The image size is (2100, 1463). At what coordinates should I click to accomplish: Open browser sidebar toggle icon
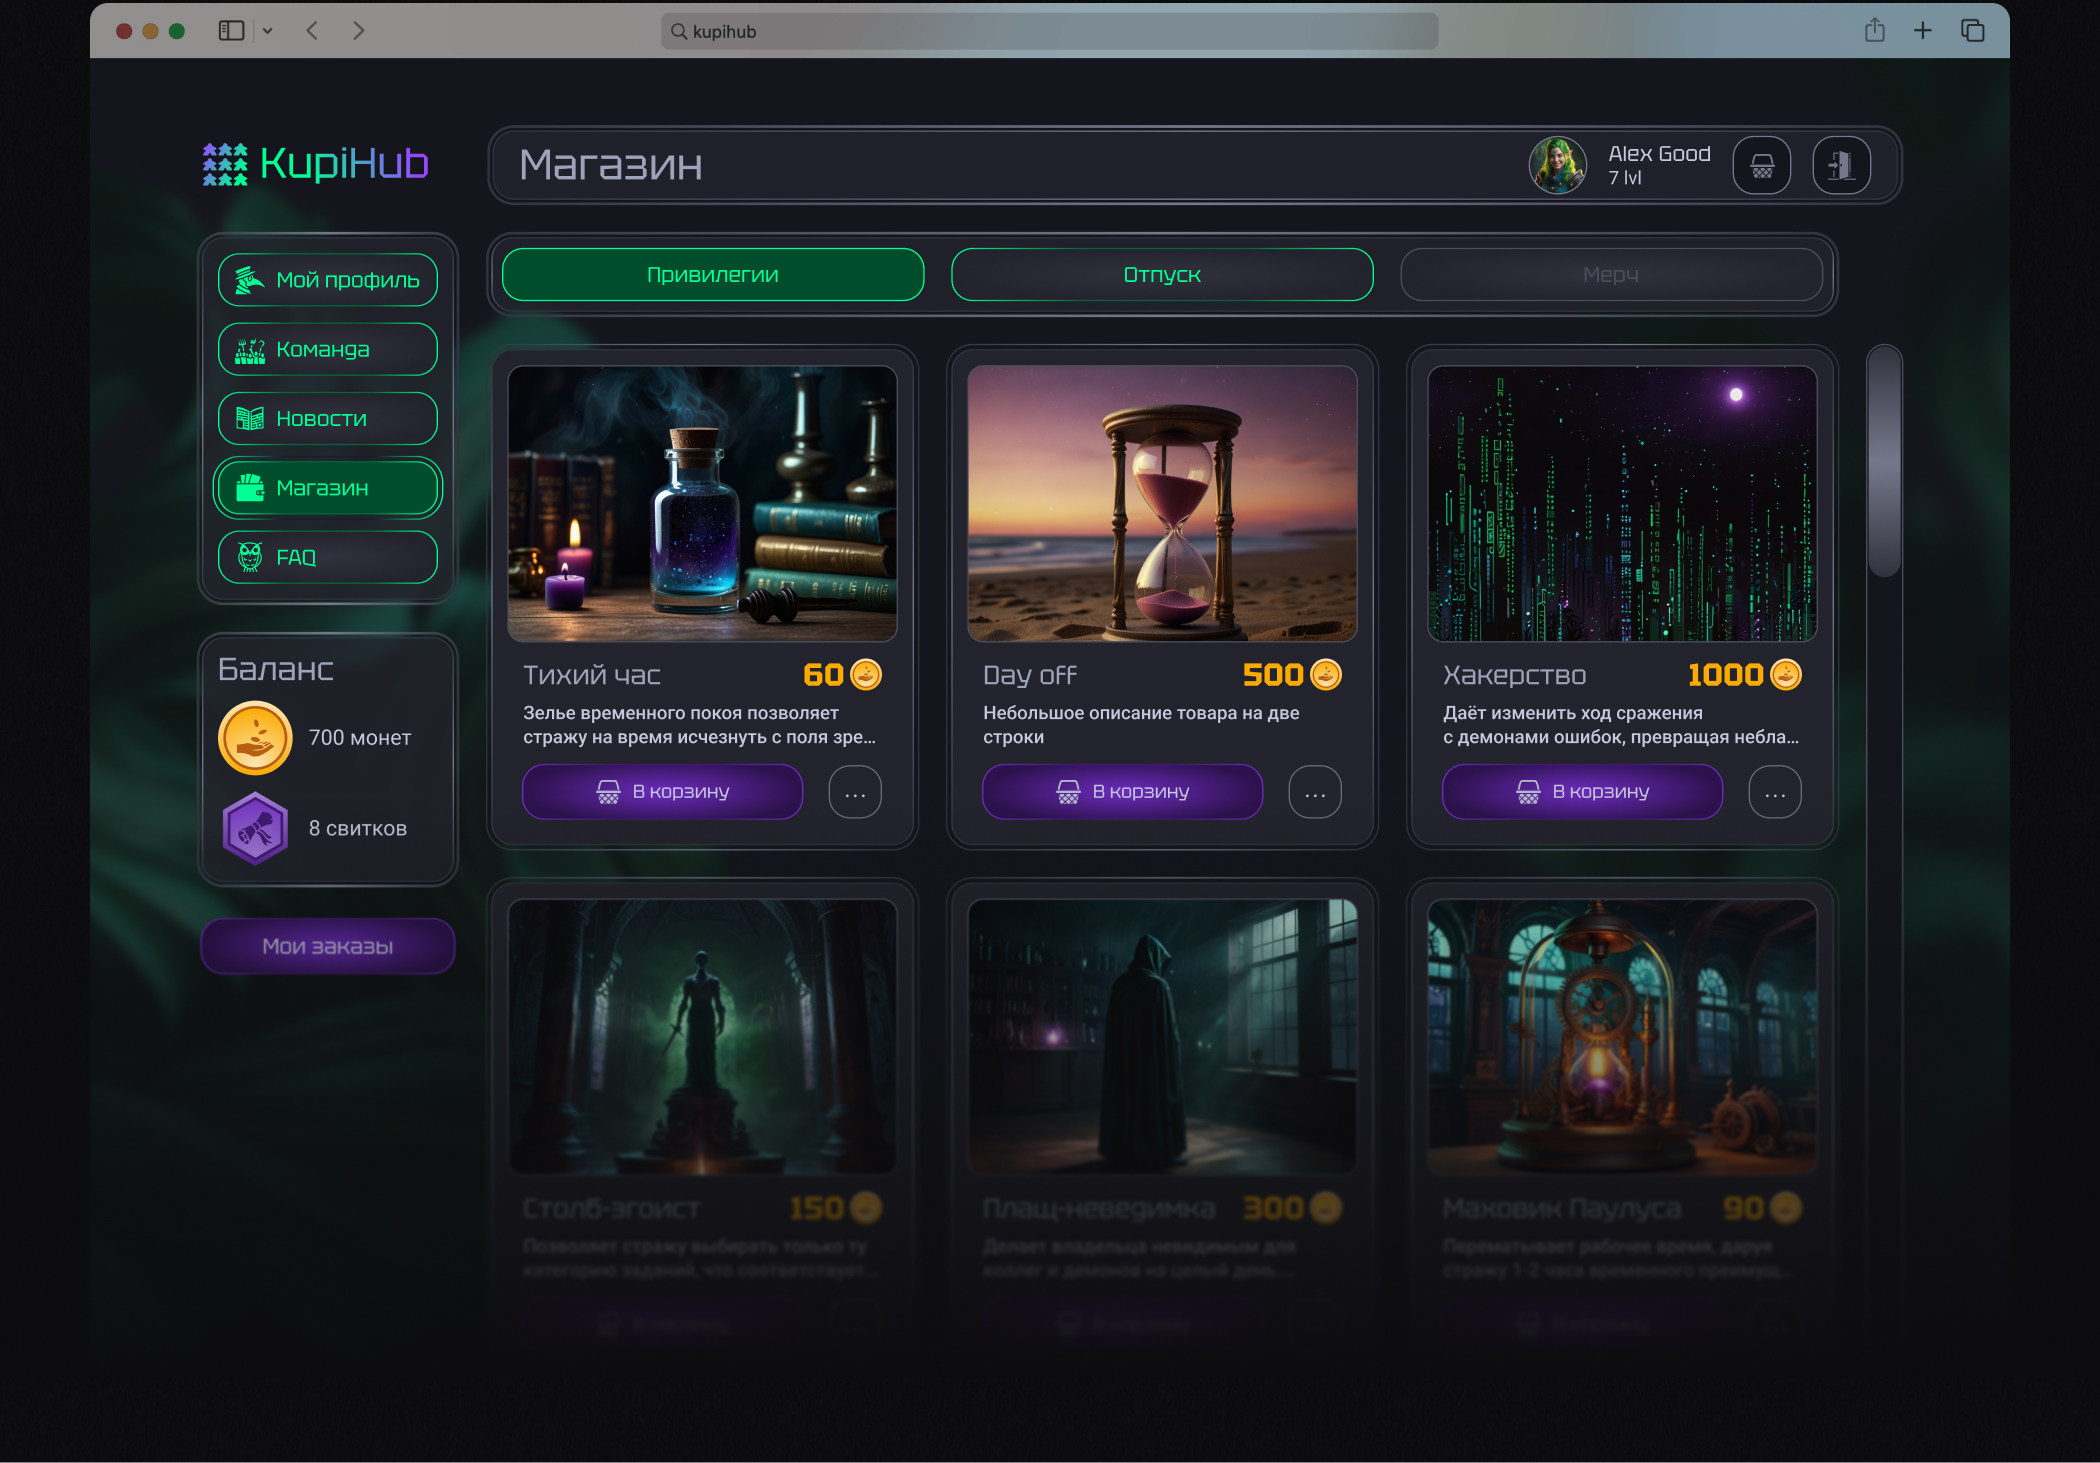tap(231, 31)
